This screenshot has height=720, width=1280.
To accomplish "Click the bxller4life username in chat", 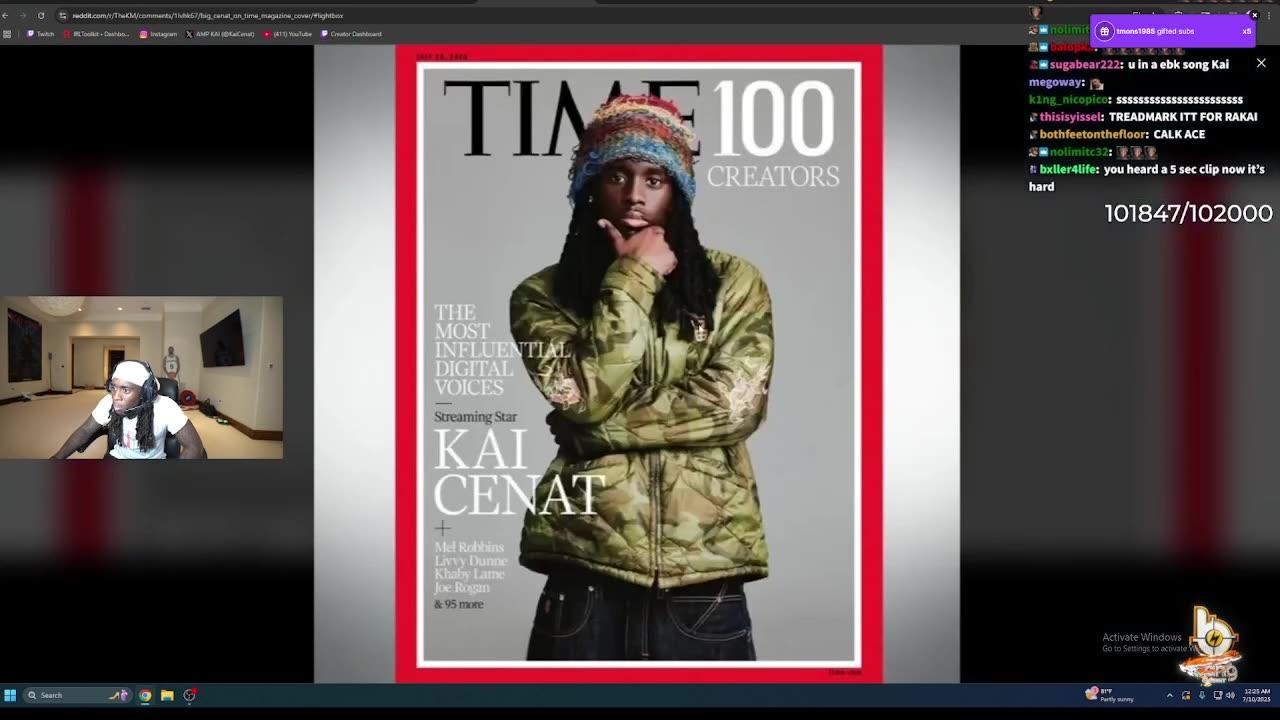I will pyautogui.click(x=1068, y=170).
